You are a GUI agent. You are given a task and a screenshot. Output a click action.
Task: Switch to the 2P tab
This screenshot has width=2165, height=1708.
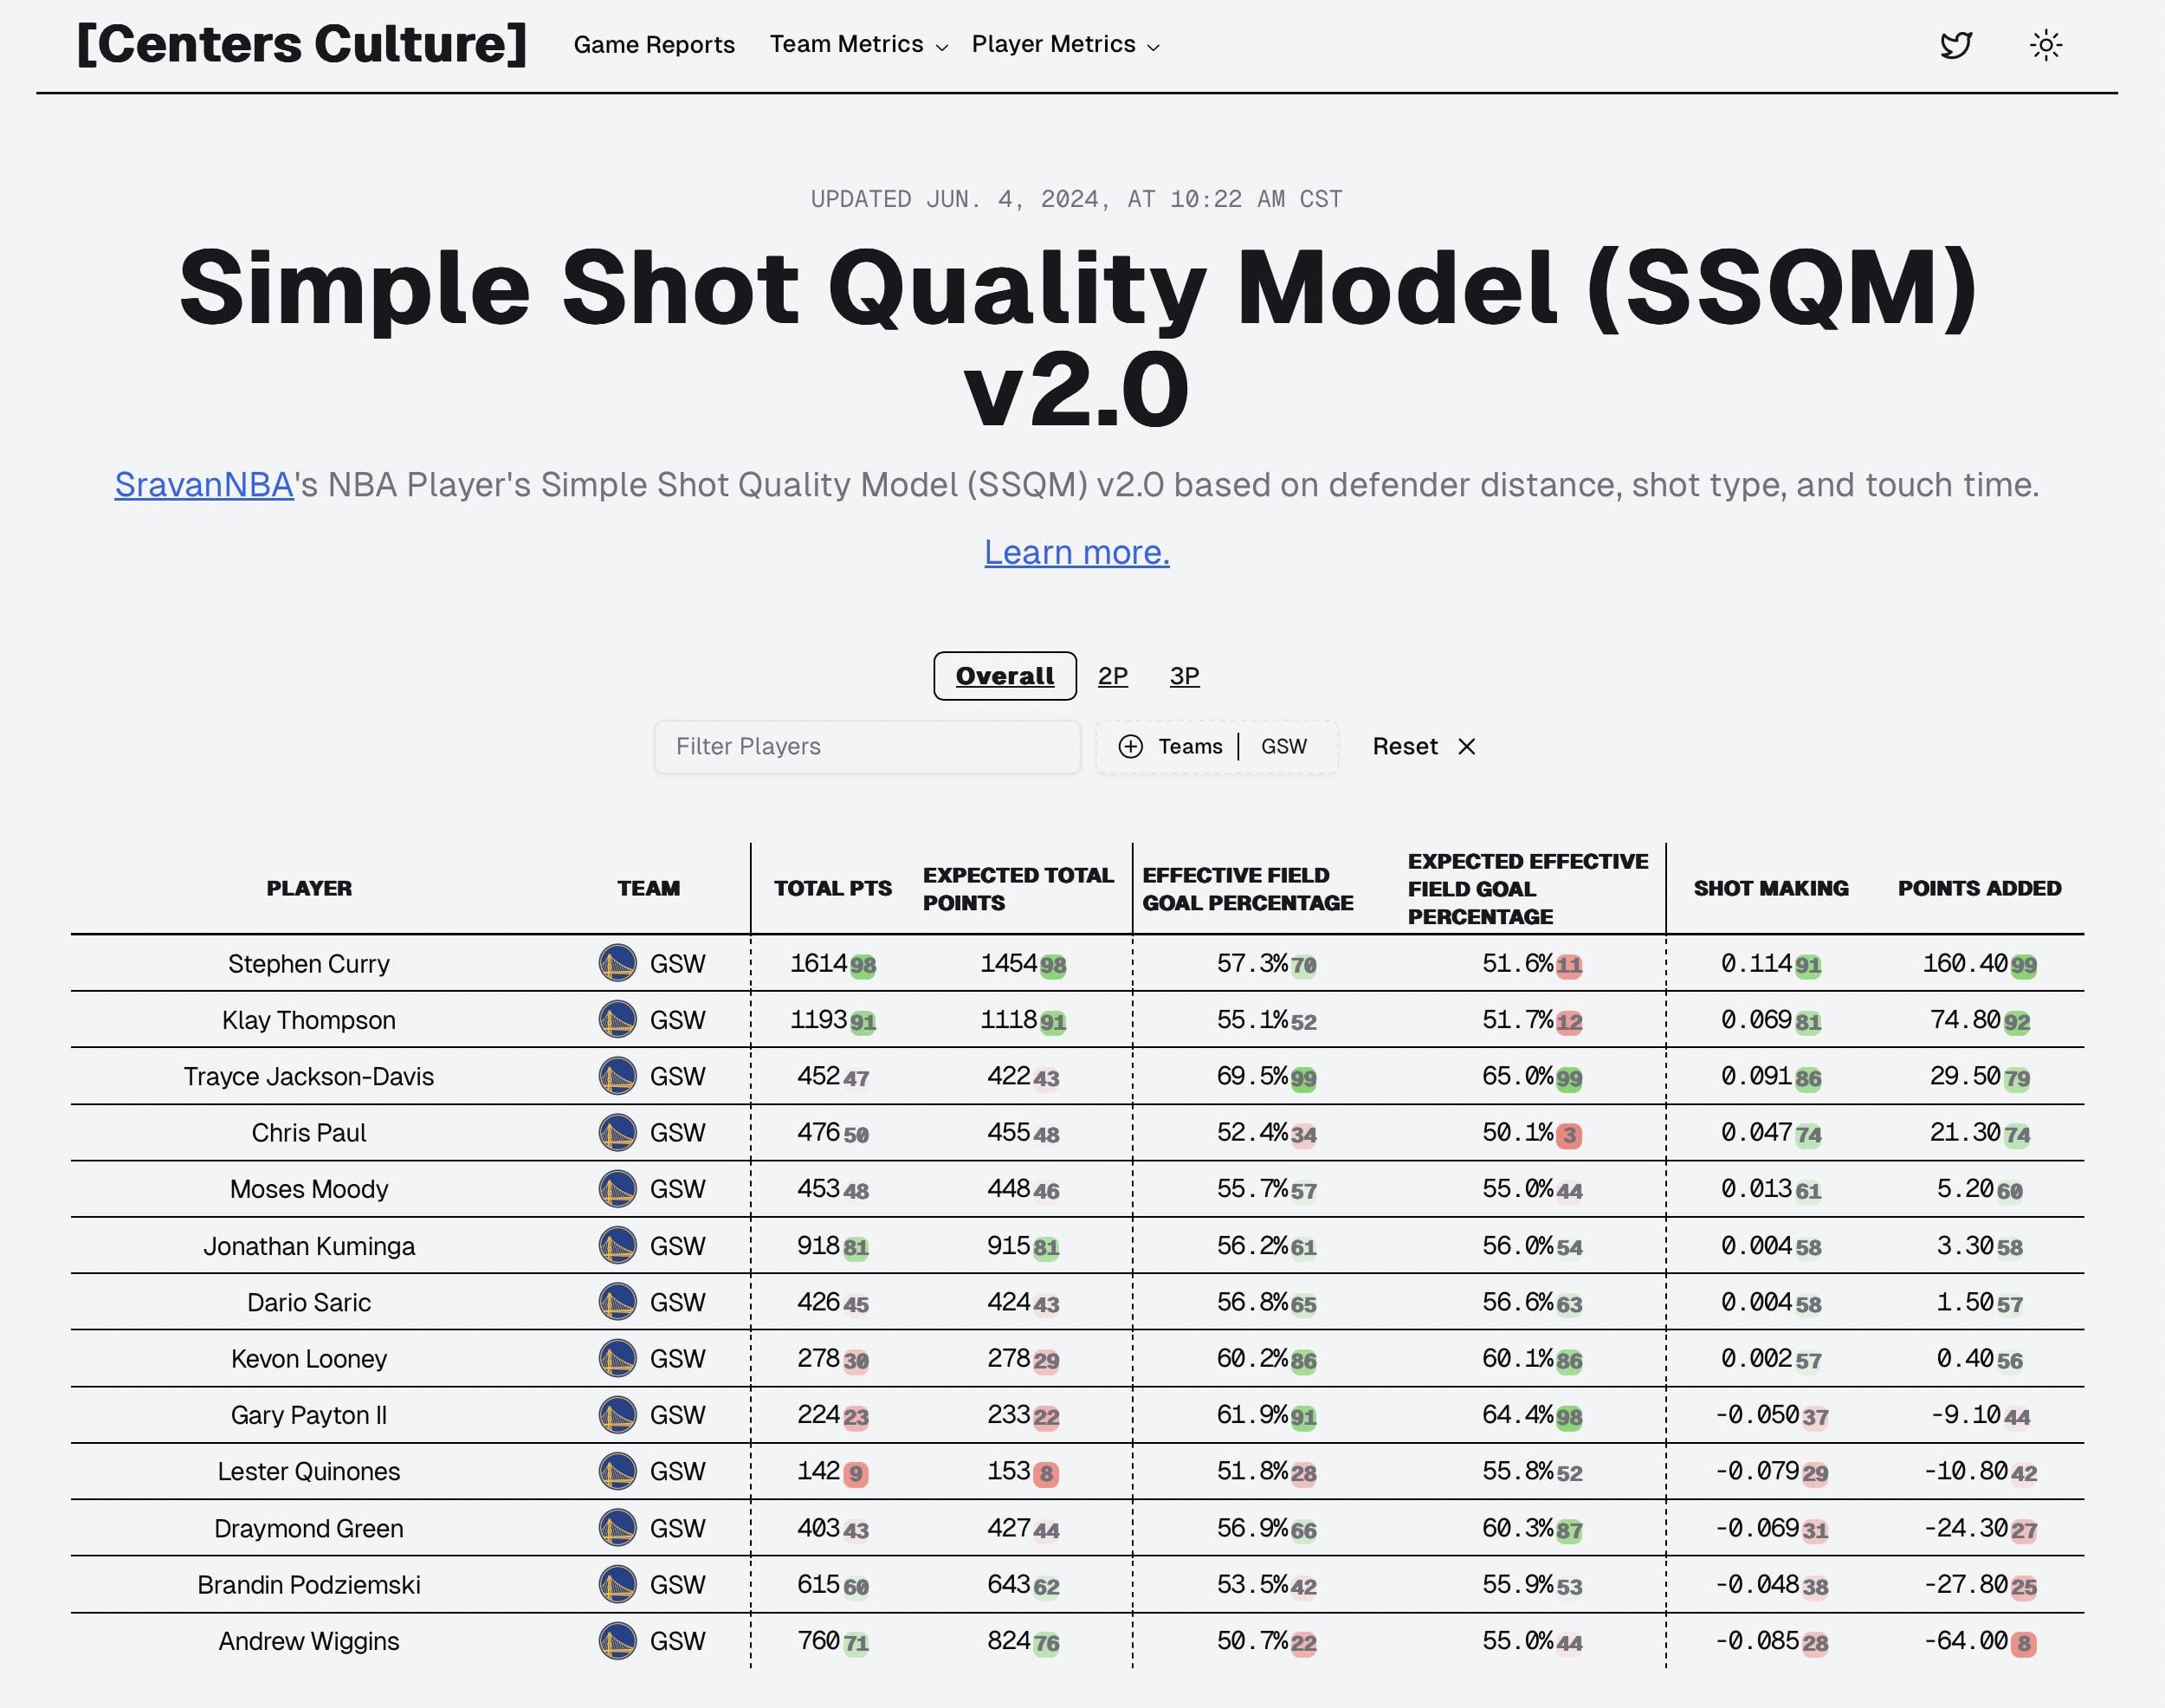coord(1112,676)
